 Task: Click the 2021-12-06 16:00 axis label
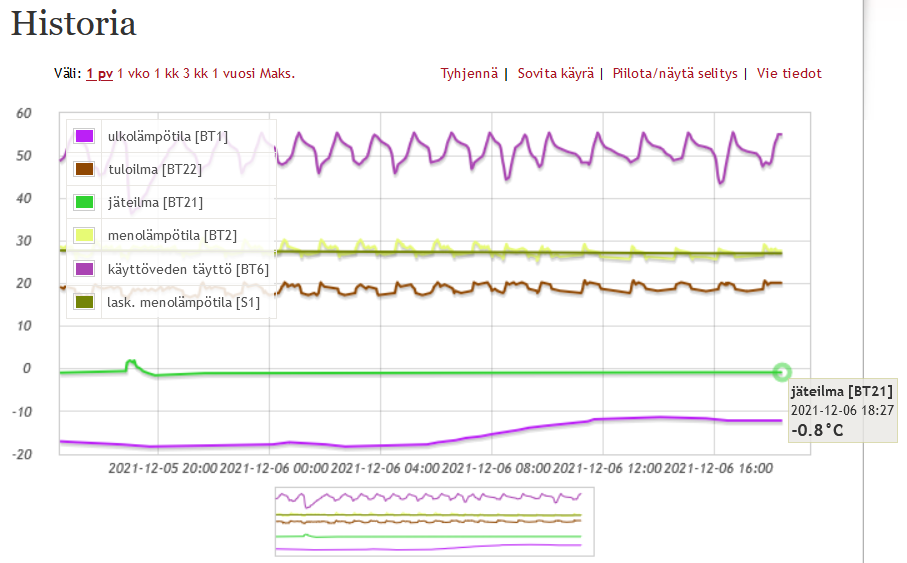pos(718,468)
